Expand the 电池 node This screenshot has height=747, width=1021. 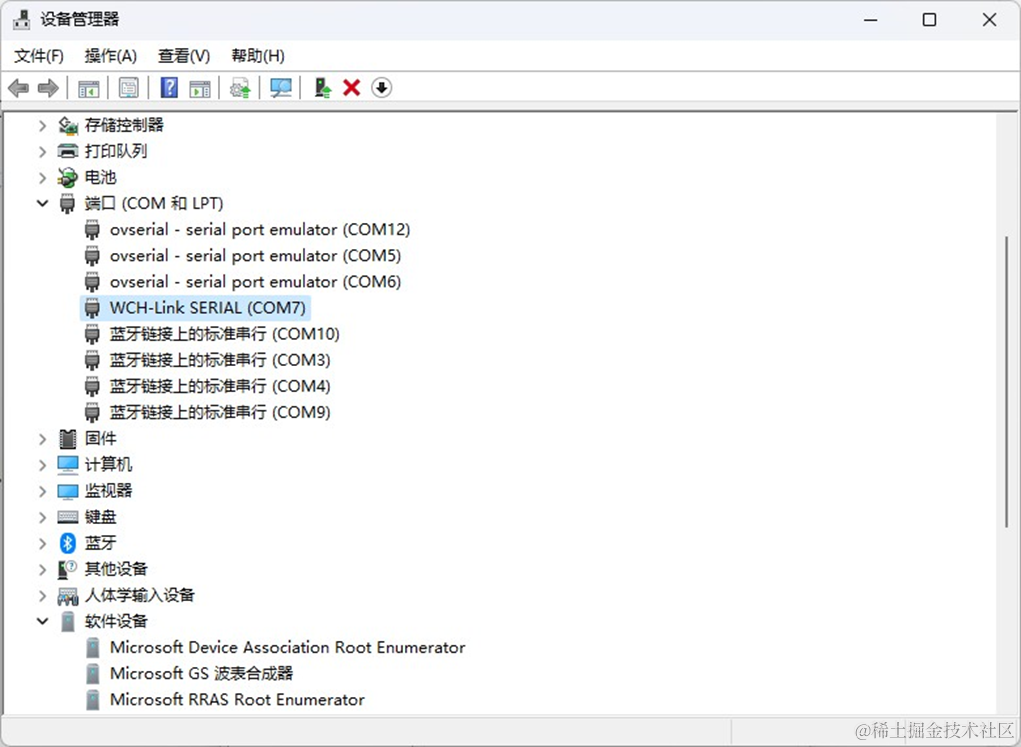[42, 177]
